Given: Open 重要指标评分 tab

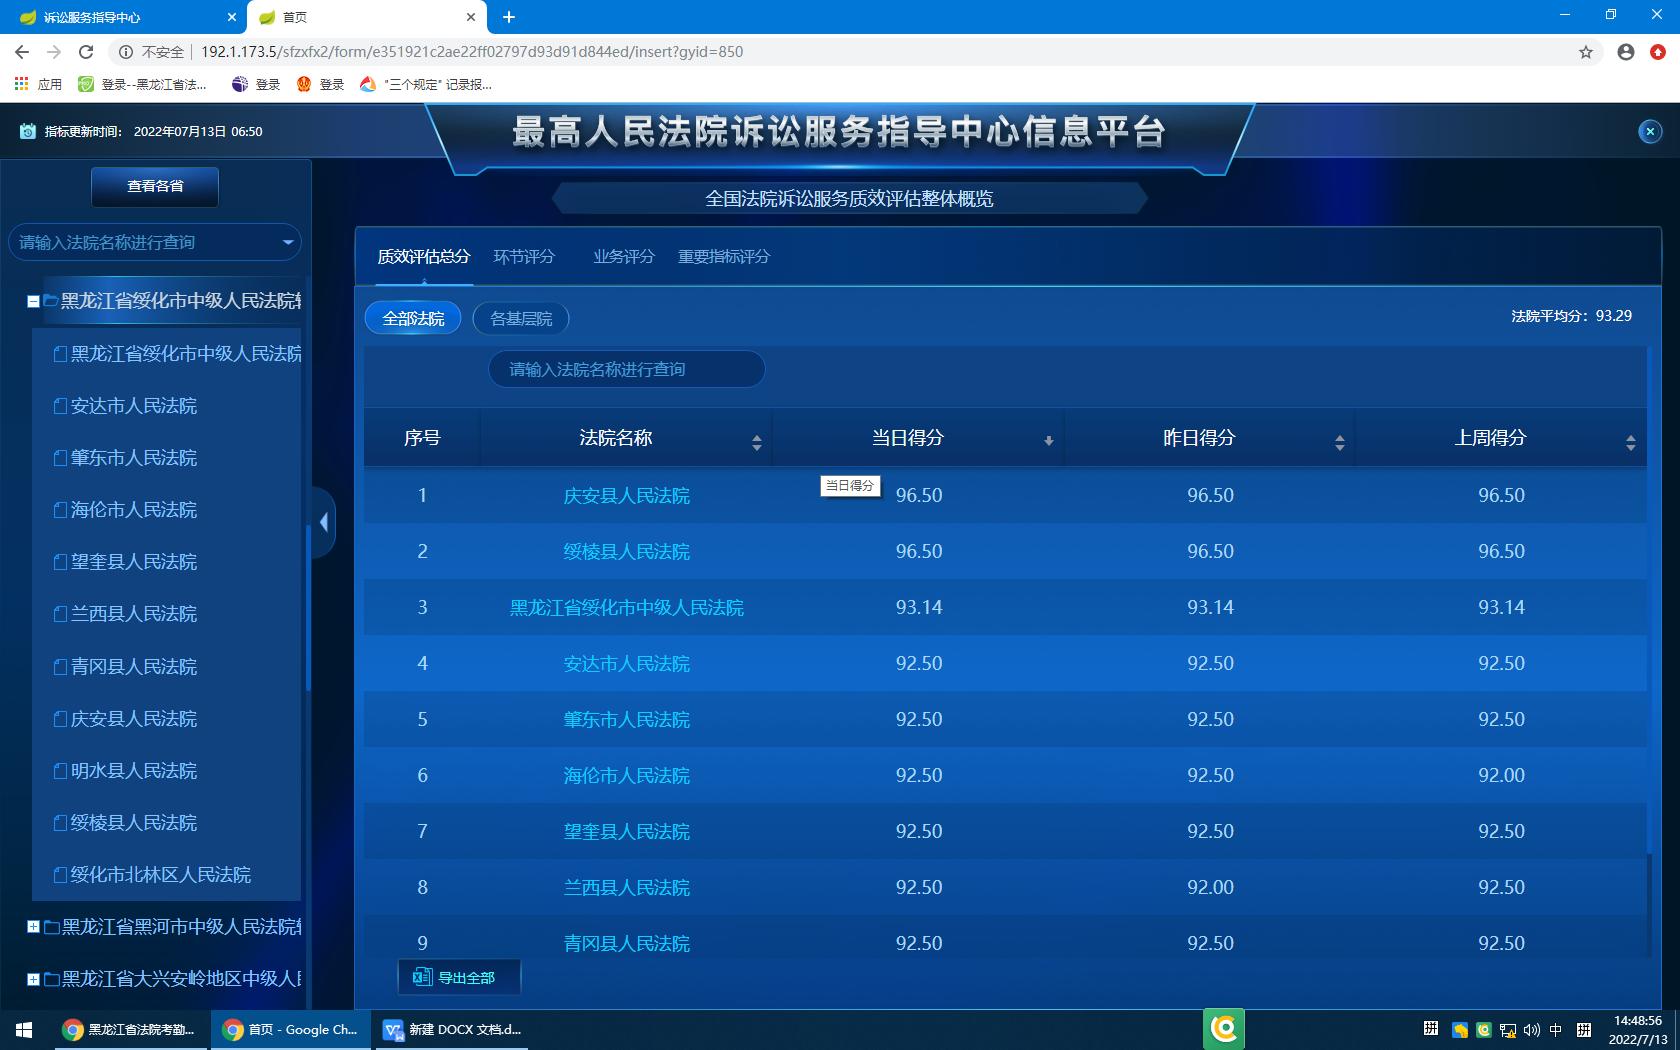Looking at the screenshot, I should (724, 257).
